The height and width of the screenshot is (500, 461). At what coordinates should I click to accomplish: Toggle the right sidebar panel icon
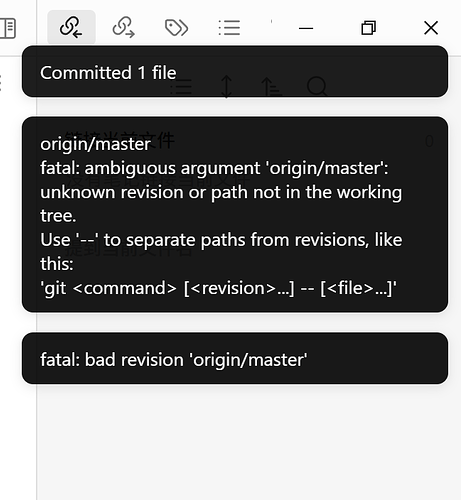[x=8, y=28]
